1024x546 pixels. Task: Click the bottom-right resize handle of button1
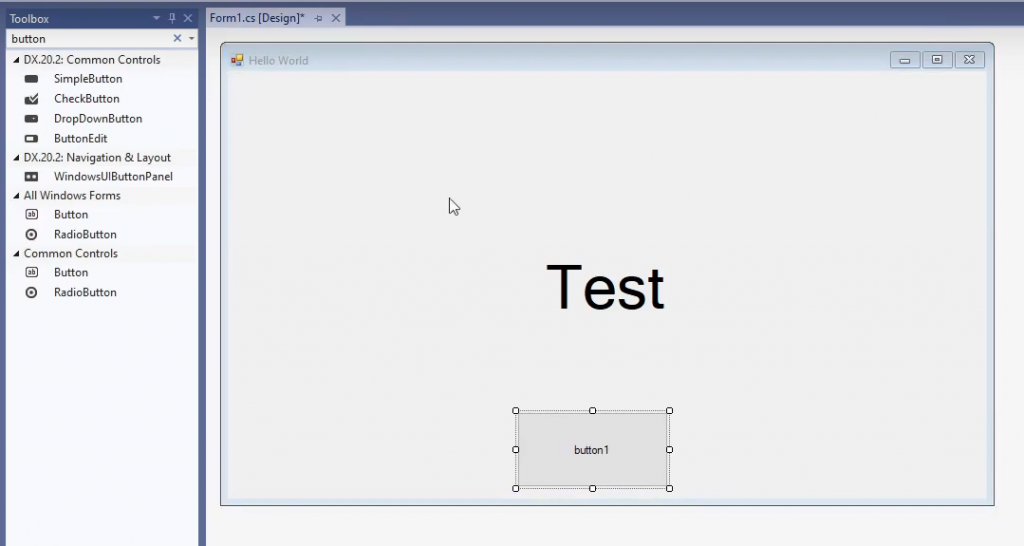click(x=669, y=489)
